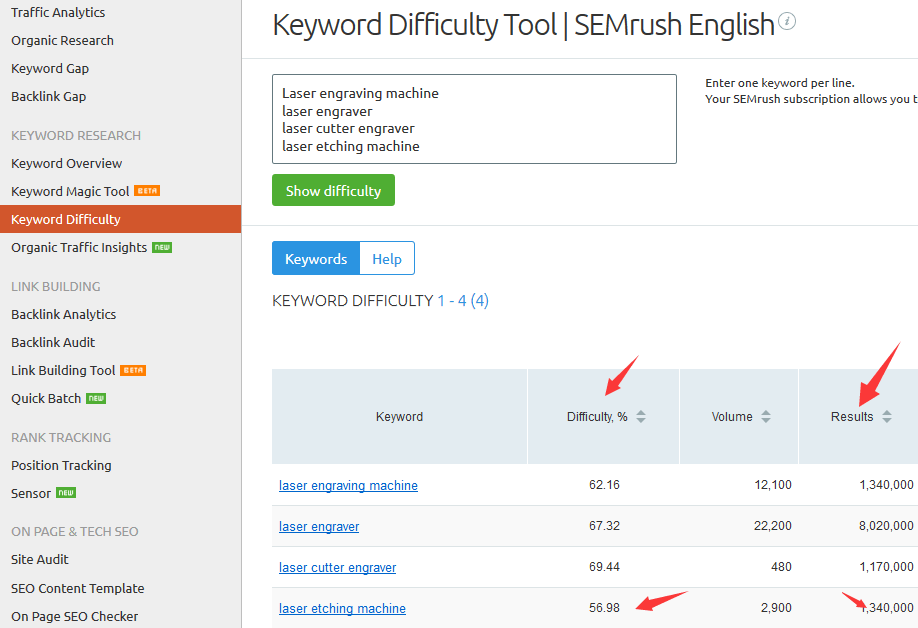918x628 pixels.
Task: Click the NEW badge beside Sensor
Action: (66, 493)
